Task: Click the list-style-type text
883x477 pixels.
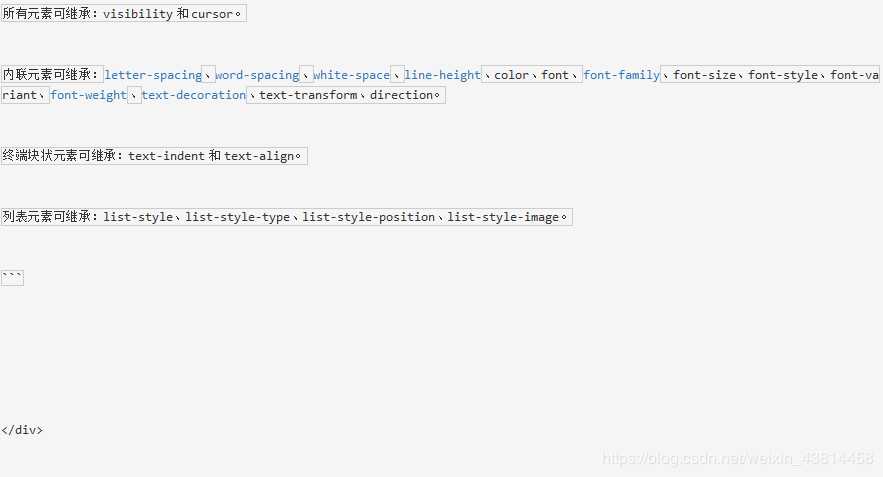Action: click(238, 217)
